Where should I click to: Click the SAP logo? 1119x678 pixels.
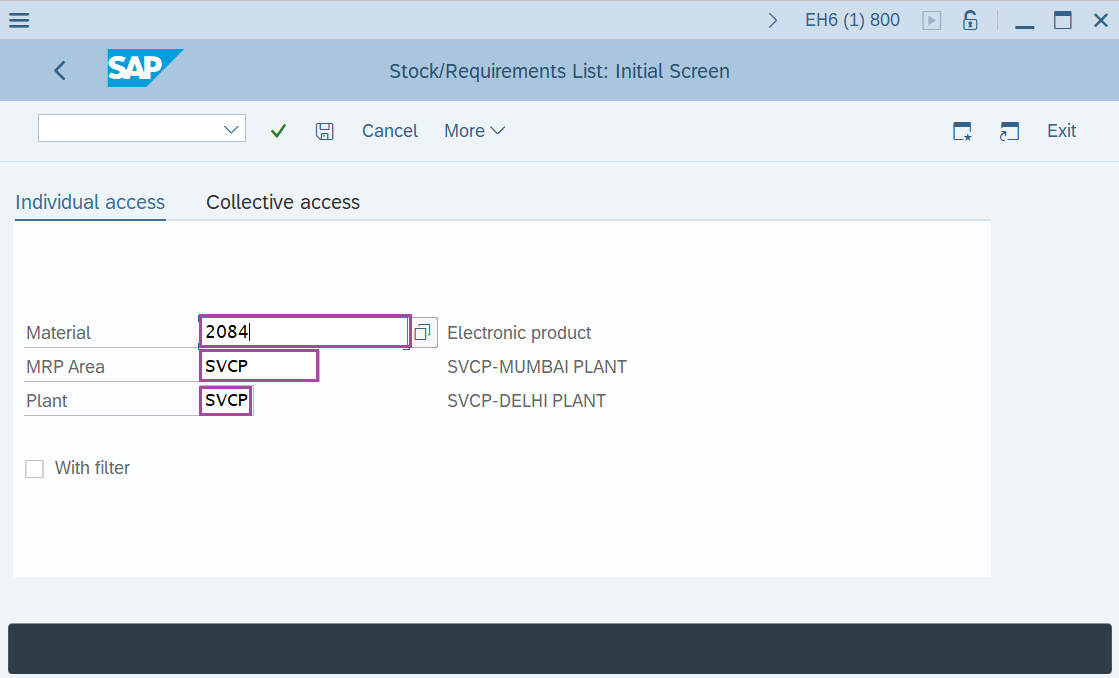tap(144, 69)
